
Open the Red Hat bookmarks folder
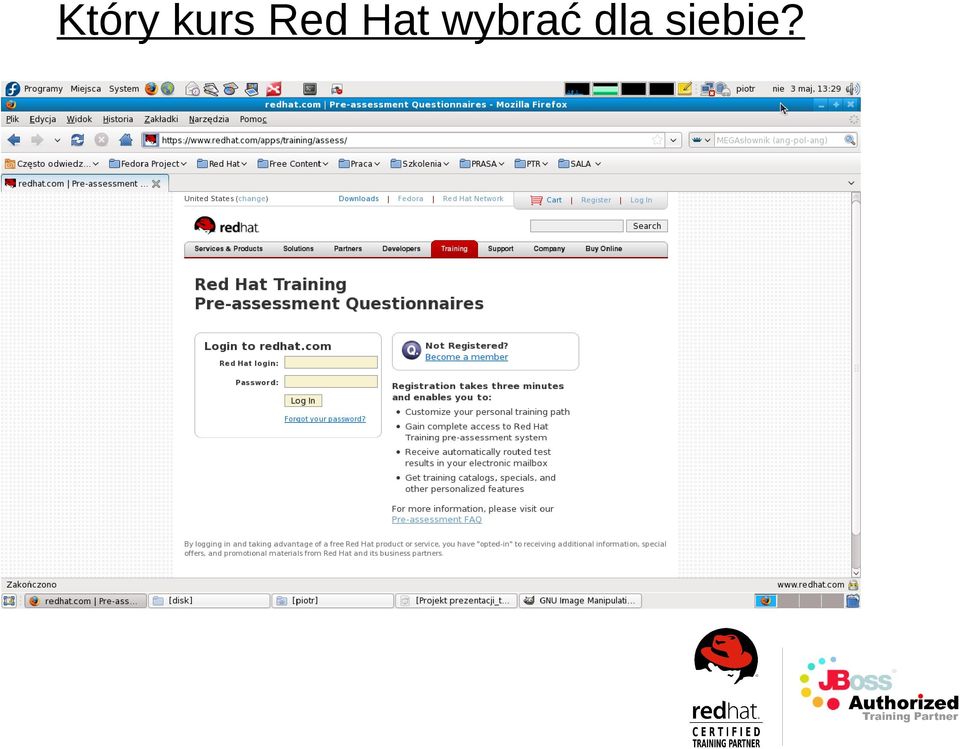[222, 164]
